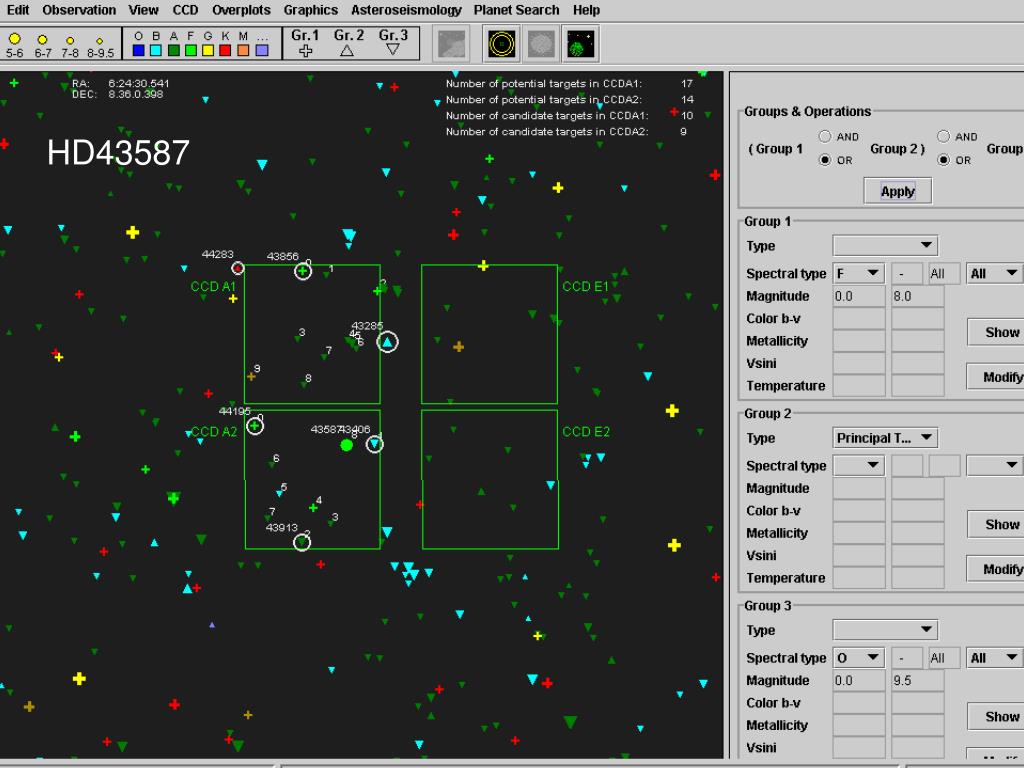The width and height of the screenshot is (1024, 768).
Task: Click Group 1 Temperature minimum field
Action: tap(859, 385)
